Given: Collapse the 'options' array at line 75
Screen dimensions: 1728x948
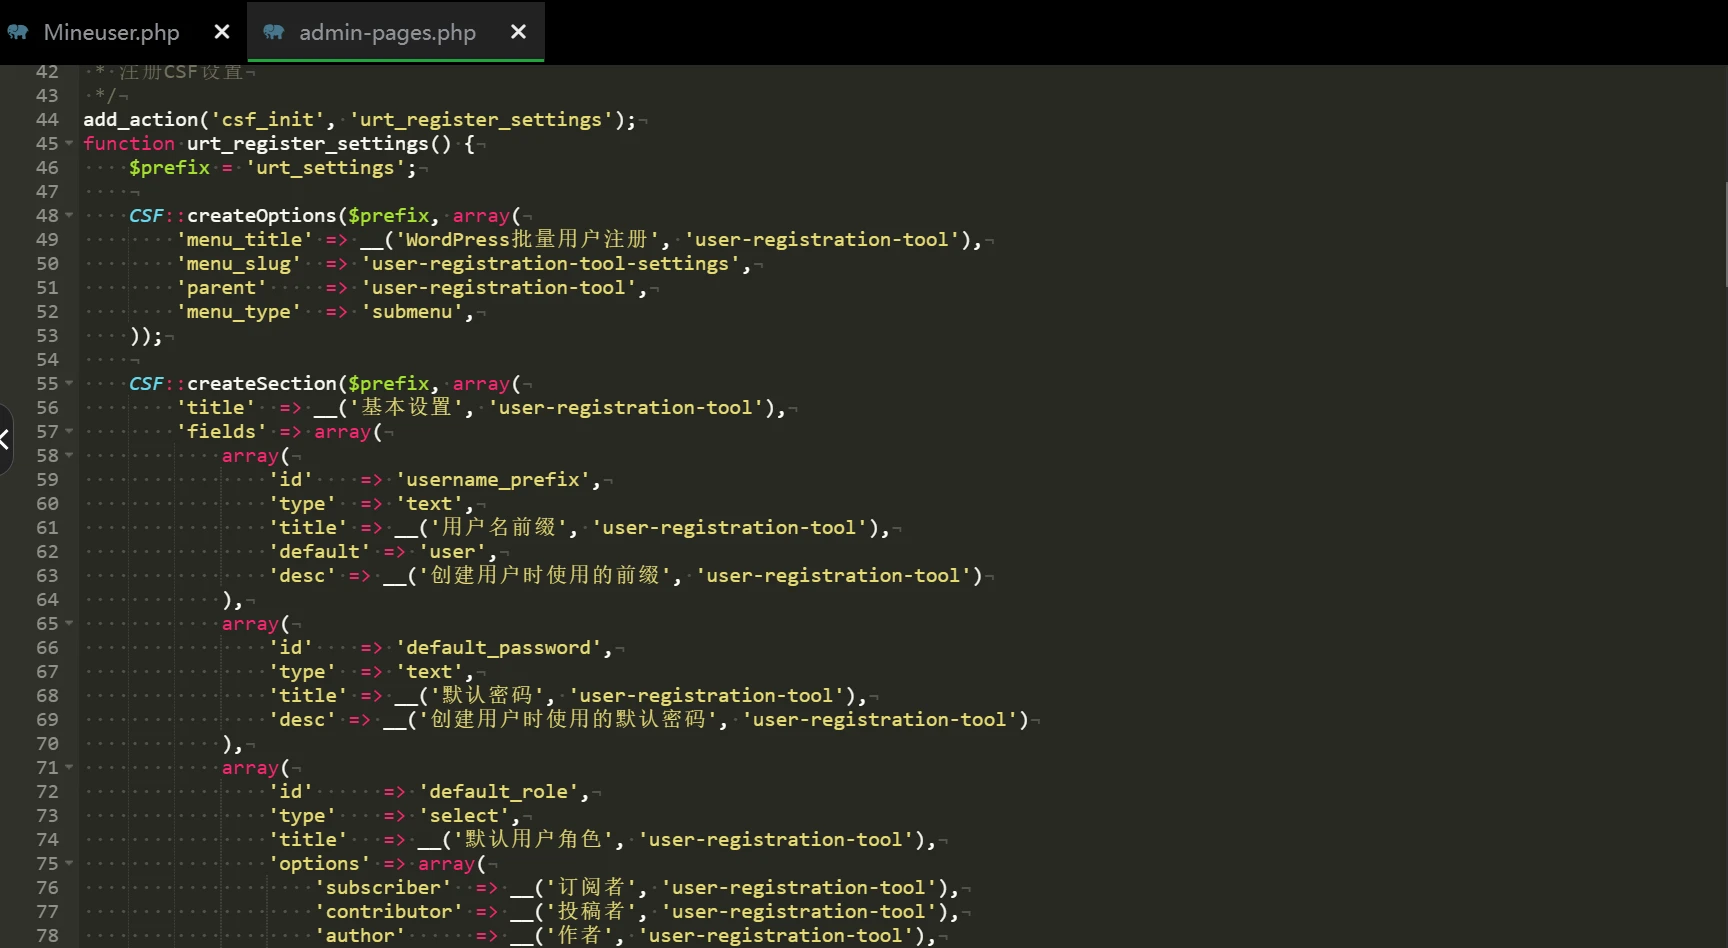Looking at the screenshot, I should coord(69,863).
